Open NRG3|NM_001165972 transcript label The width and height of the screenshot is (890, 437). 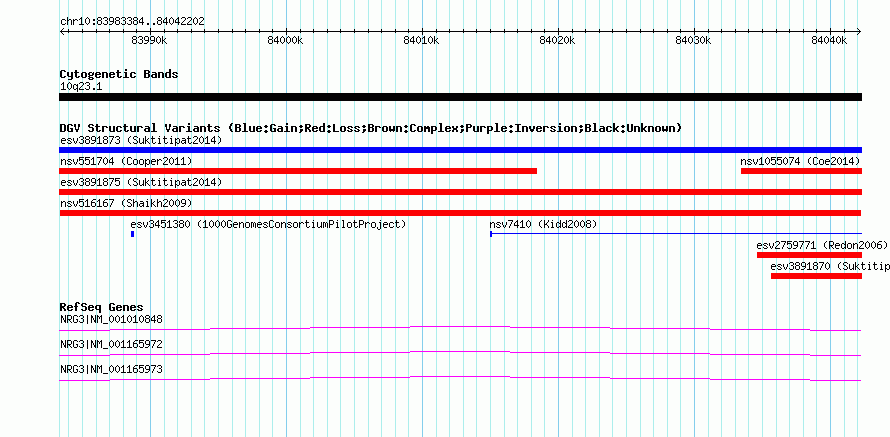point(111,344)
